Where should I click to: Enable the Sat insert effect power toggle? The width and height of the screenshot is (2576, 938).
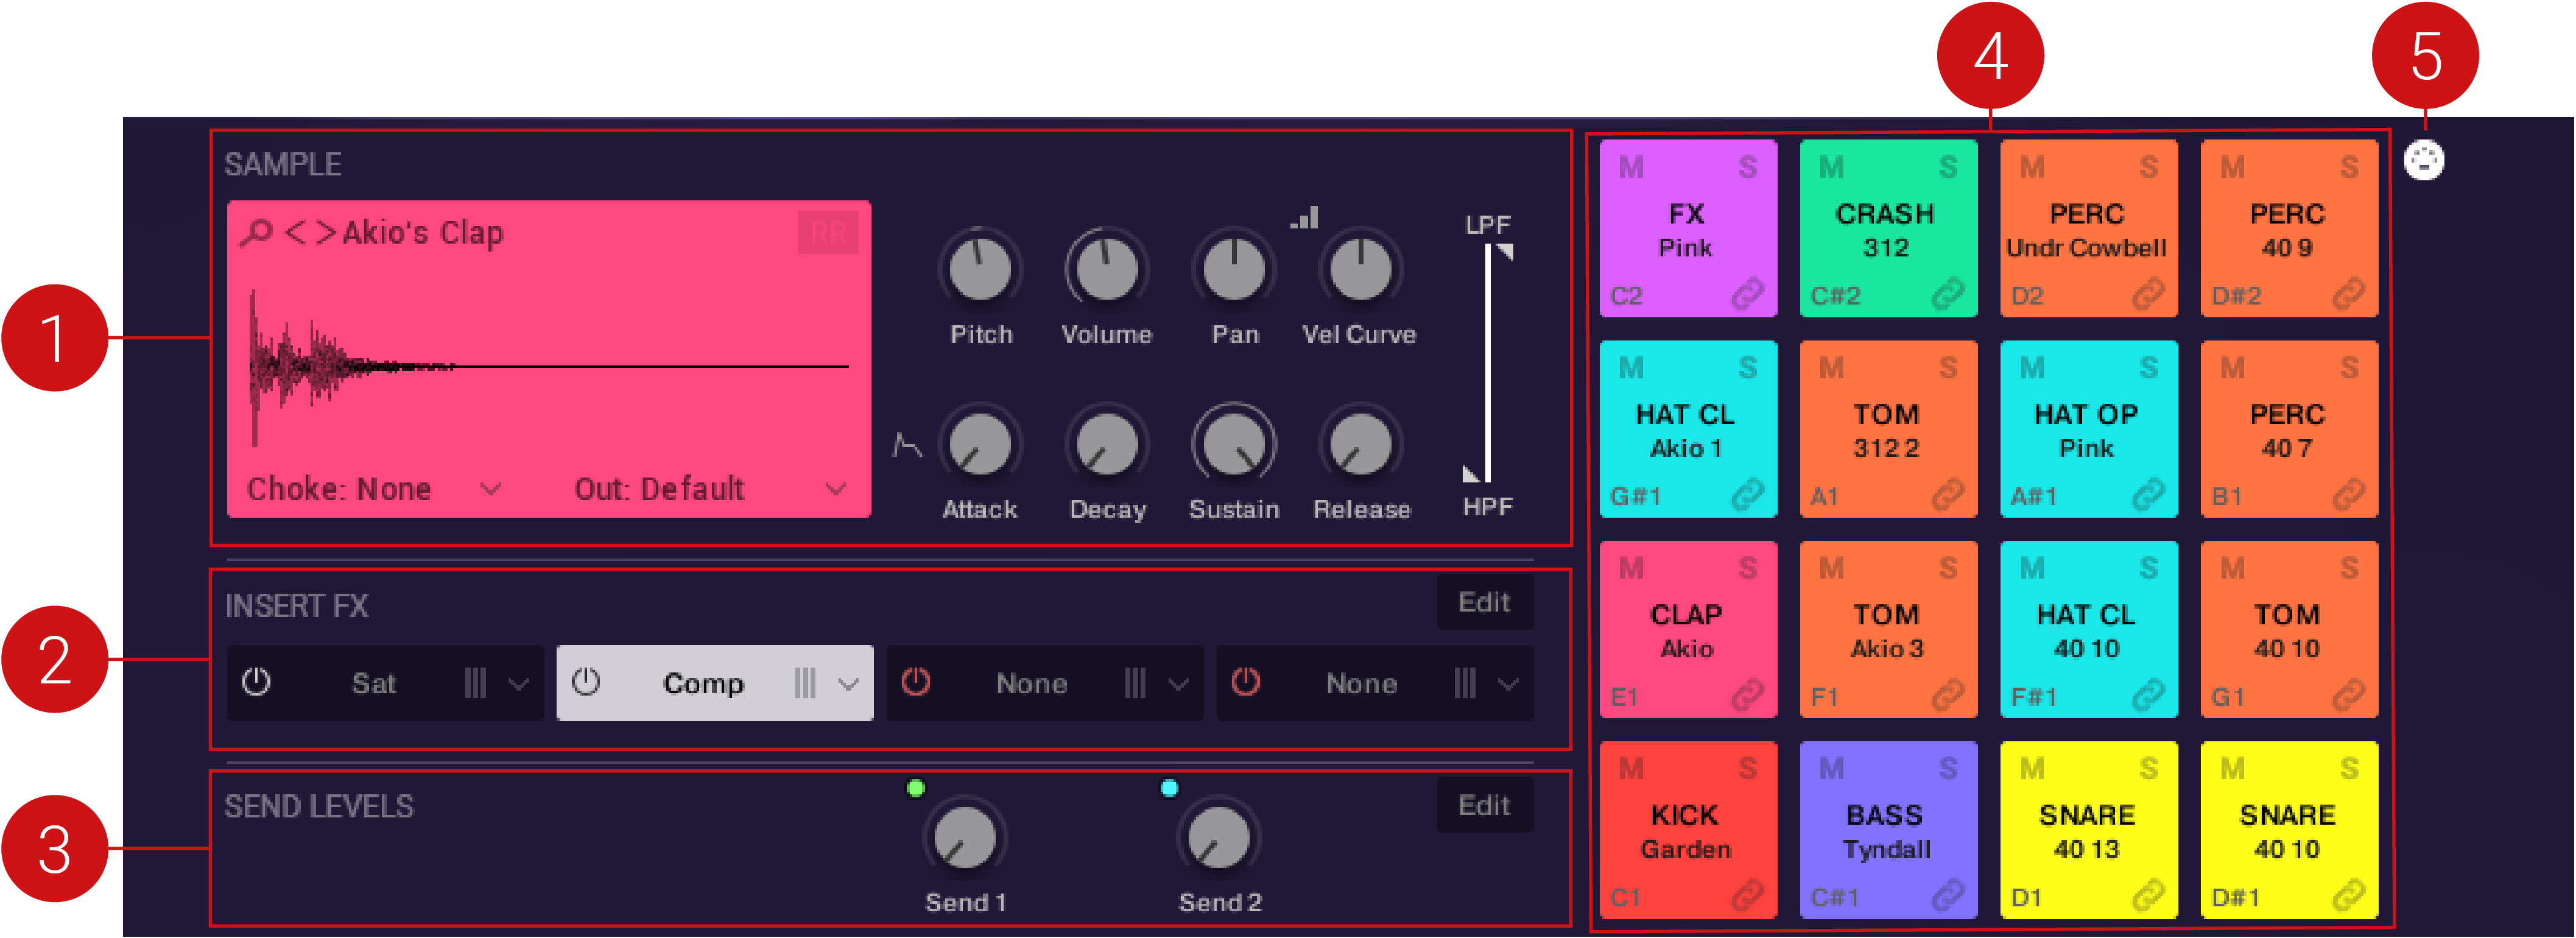256,683
